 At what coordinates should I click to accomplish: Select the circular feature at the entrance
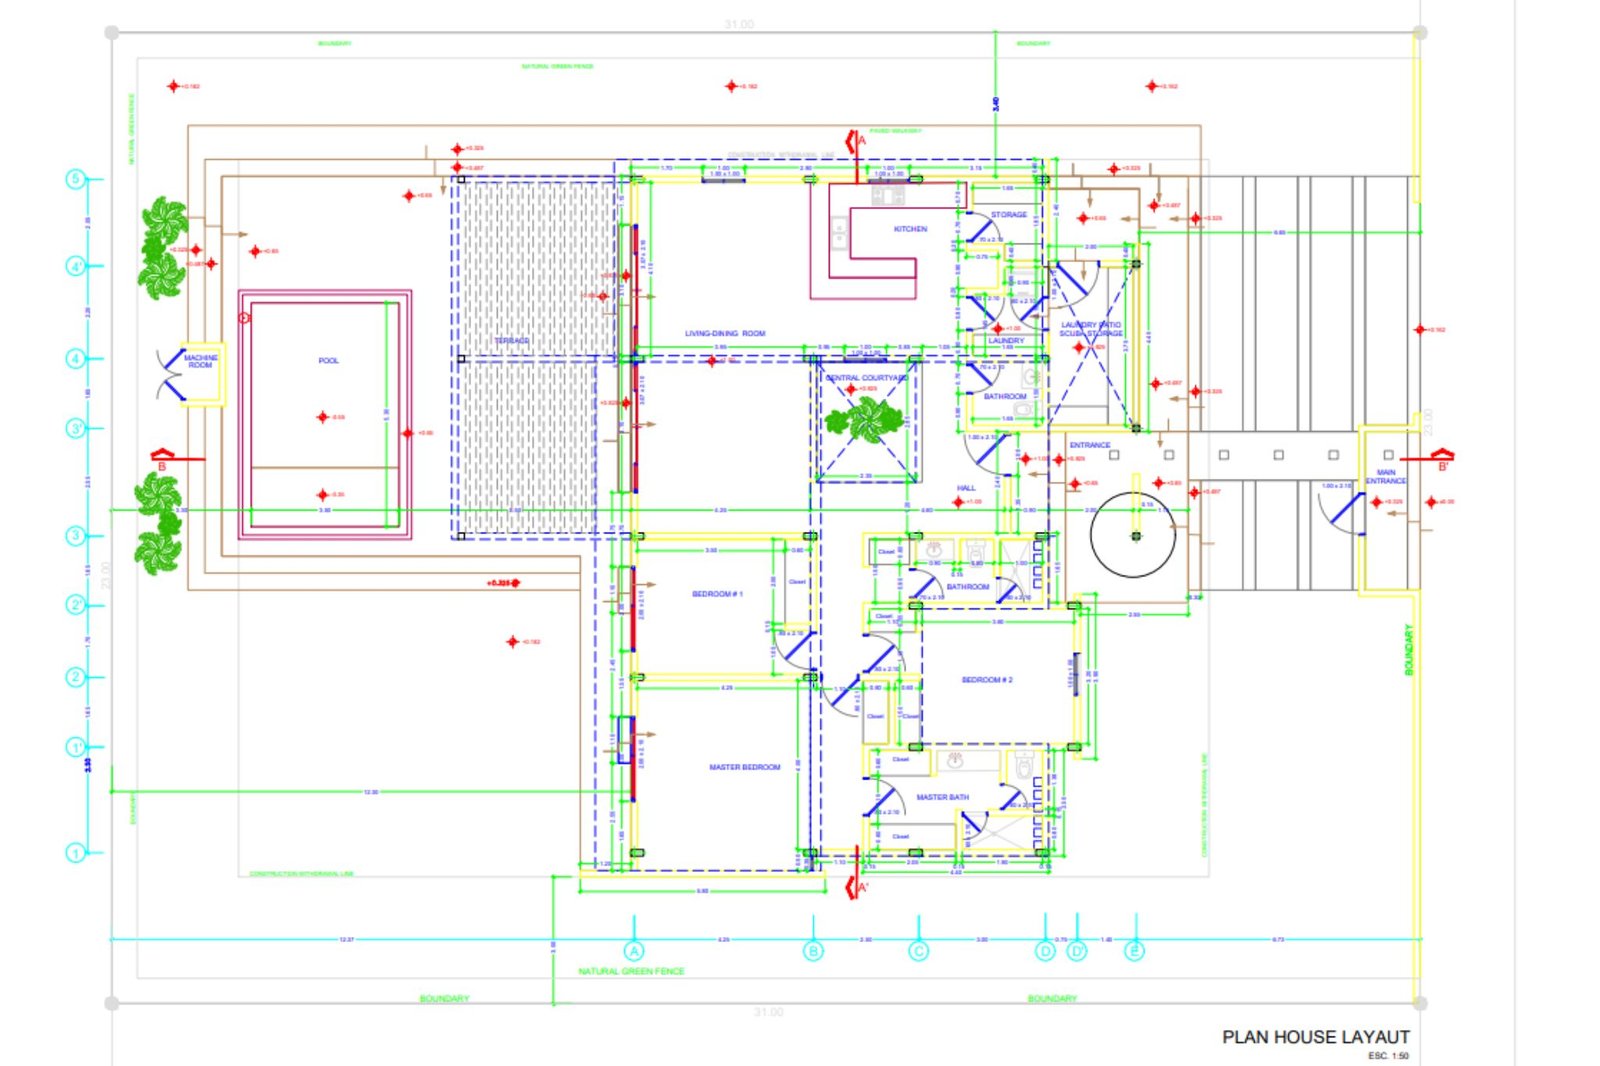(1133, 536)
